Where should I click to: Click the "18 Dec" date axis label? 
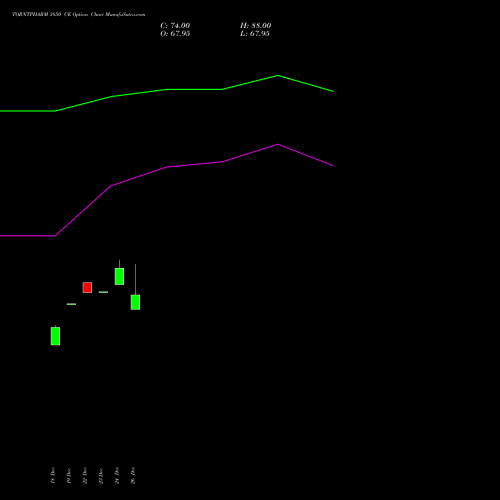[x=53, y=475]
